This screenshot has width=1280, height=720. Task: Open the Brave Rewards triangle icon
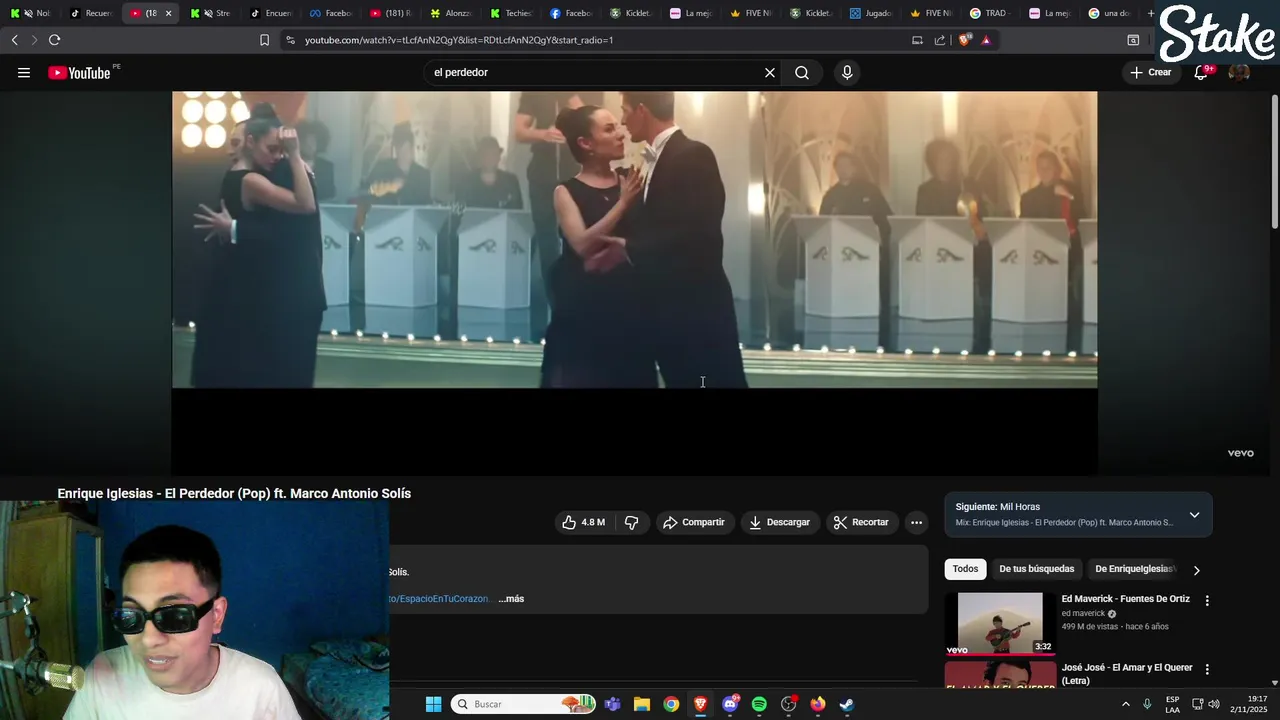pos(986,40)
